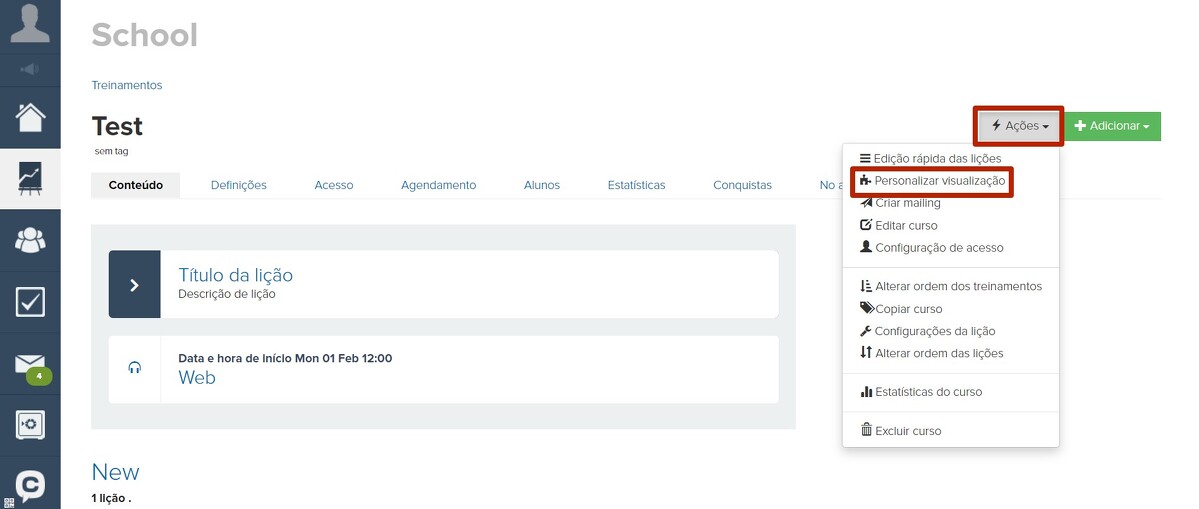Open the mail envelope sidebar icon

[30, 364]
